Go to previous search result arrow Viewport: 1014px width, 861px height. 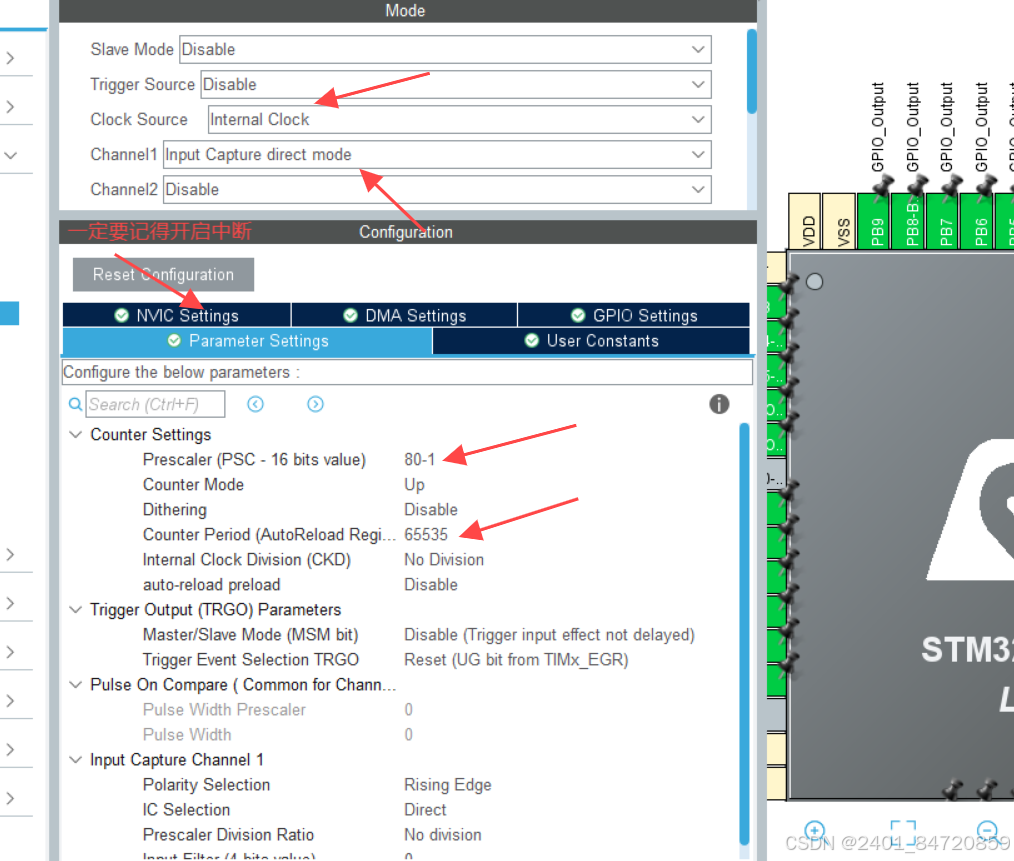pos(255,404)
